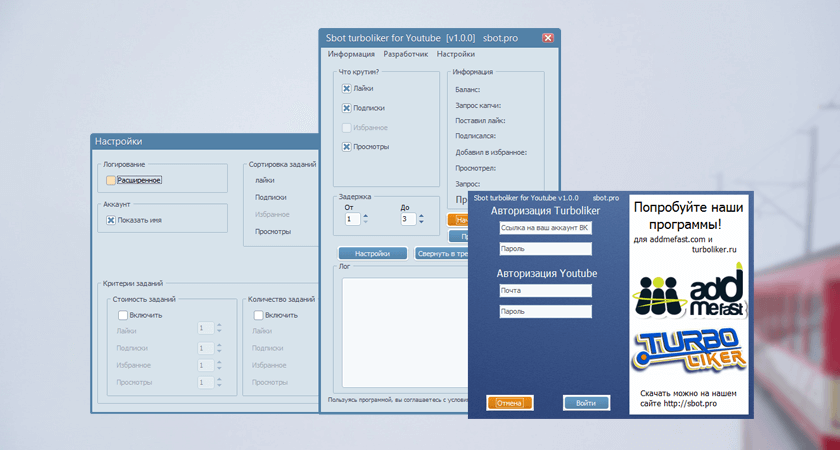Click the Лайки cost spinner arrows
The width and height of the screenshot is (840, 450).
click(219, 328)
